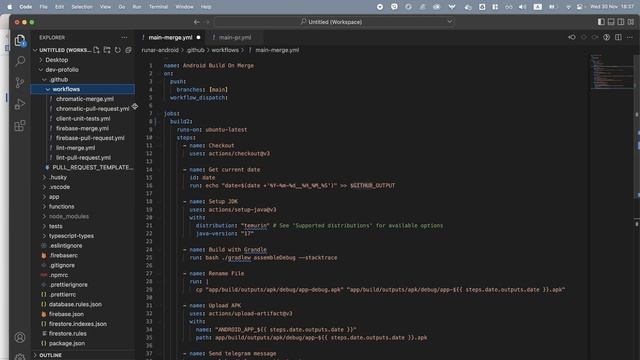Toggle the primary side bar layout button
The width and height of the screenshot is (640, 360).
(x=601, y=22)
